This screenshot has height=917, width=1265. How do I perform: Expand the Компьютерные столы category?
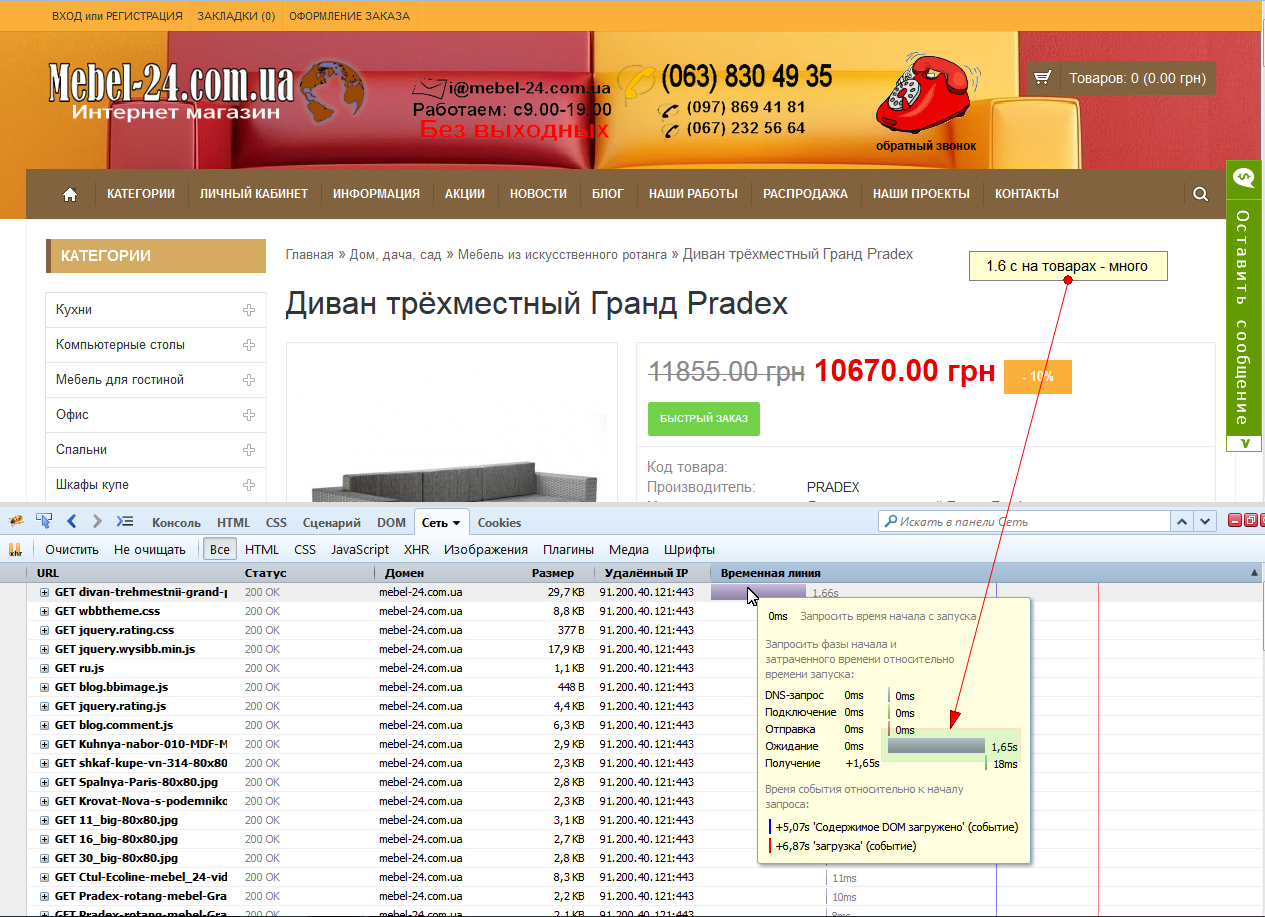coord(249,345)
